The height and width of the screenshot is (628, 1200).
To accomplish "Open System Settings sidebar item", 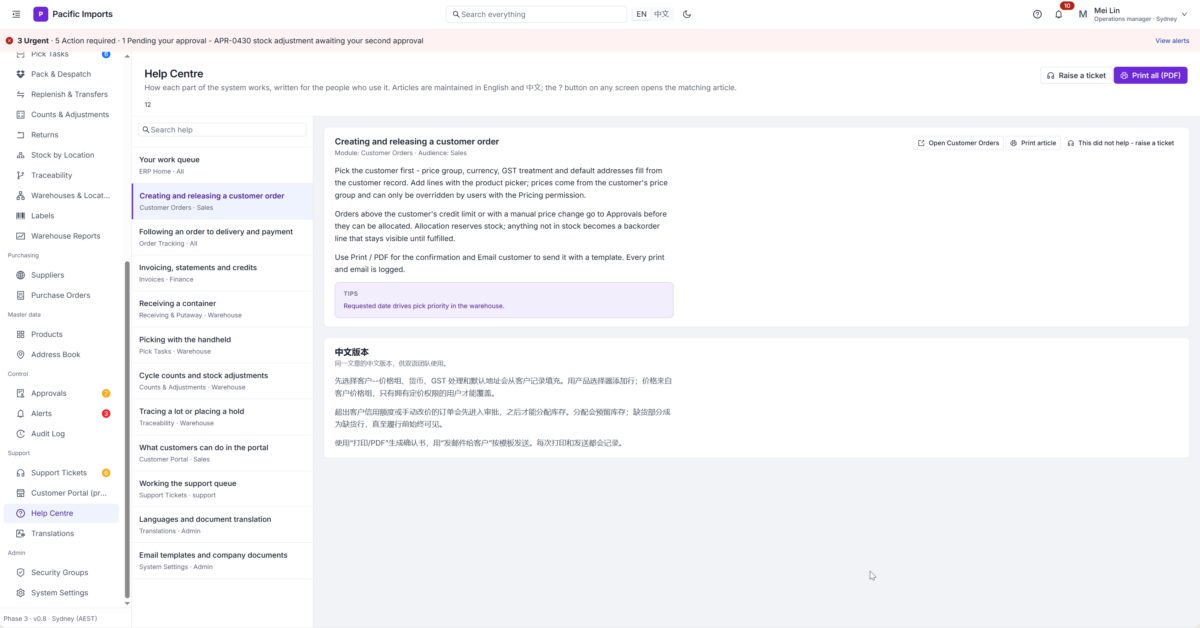I will pyautogui.click(x=61, y=593).
